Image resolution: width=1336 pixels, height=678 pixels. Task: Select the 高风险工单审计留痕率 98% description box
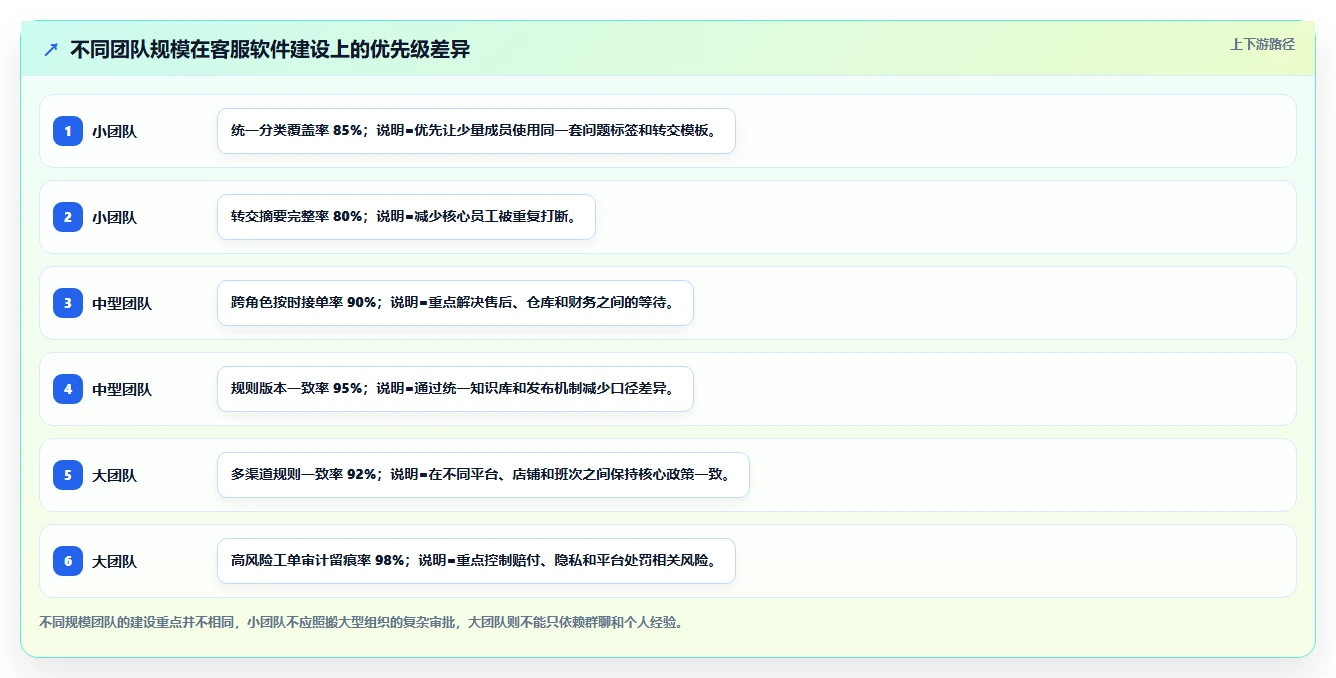coord(476,561)
